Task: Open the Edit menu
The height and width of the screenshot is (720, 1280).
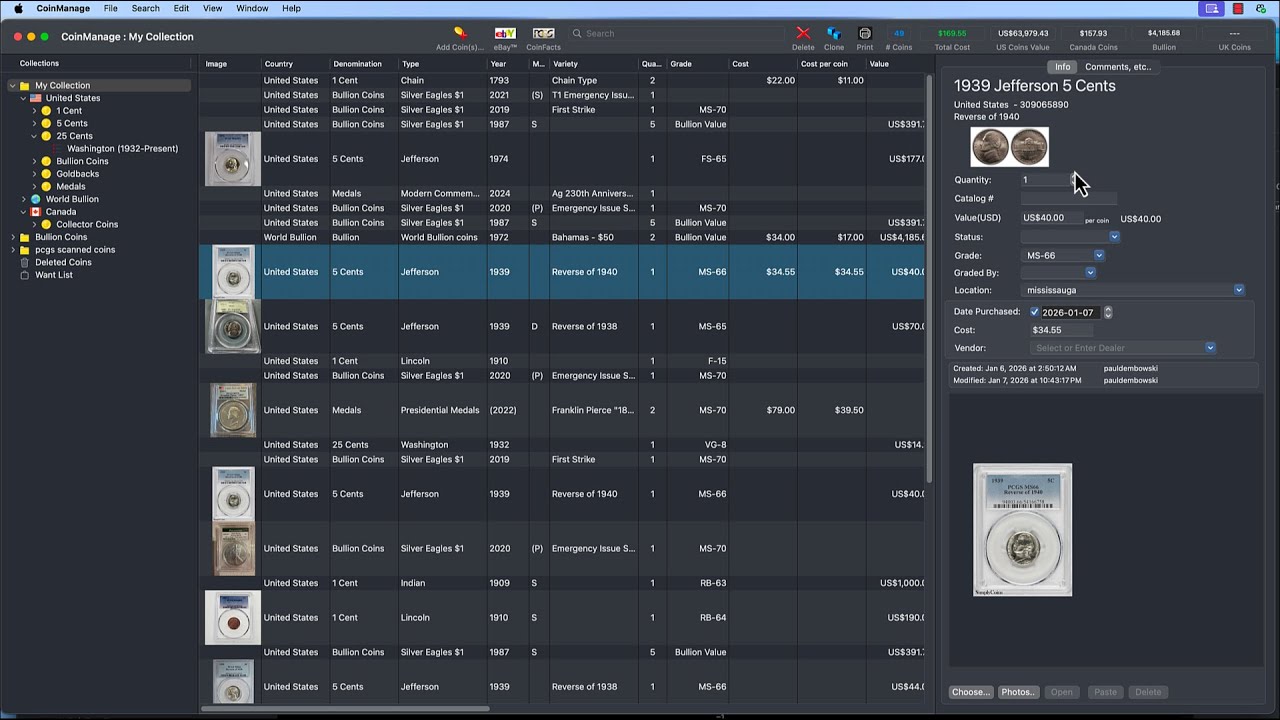Action: (x=181, y=8)
